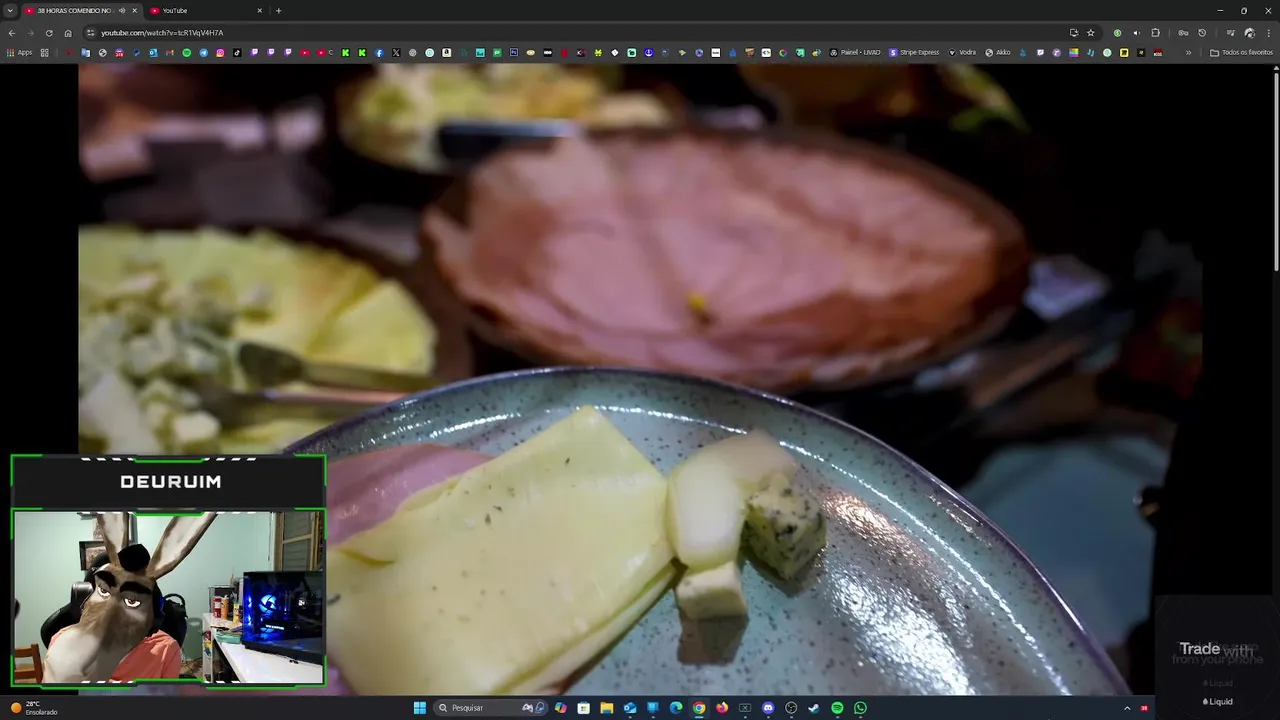Open WhatsApp from the taskbar
Viewport: 1280px width, 720px height.
point(860,708)
